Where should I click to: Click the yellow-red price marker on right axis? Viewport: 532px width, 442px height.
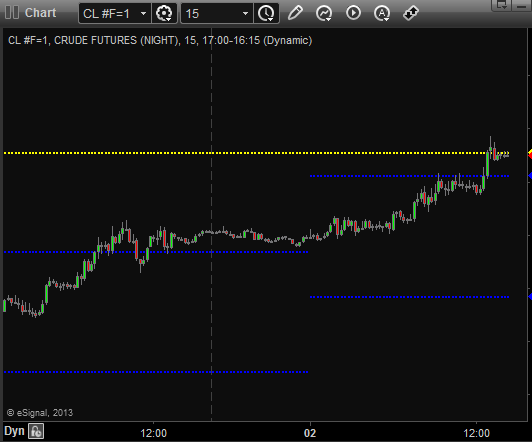[x=530, y=154]
